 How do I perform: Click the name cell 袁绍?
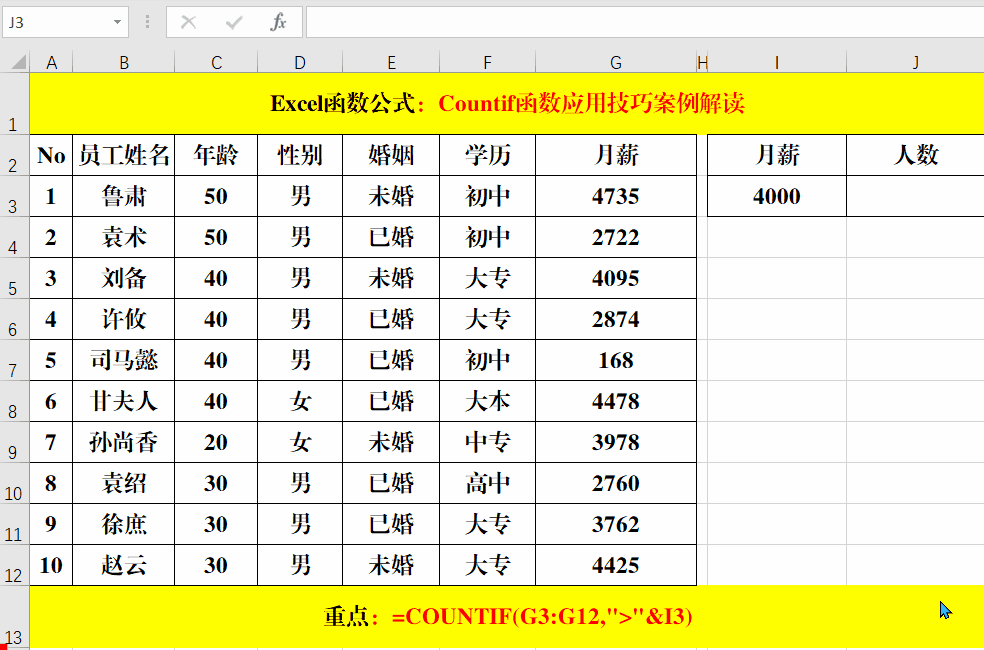pyautogui.click(x=124, y=483)
